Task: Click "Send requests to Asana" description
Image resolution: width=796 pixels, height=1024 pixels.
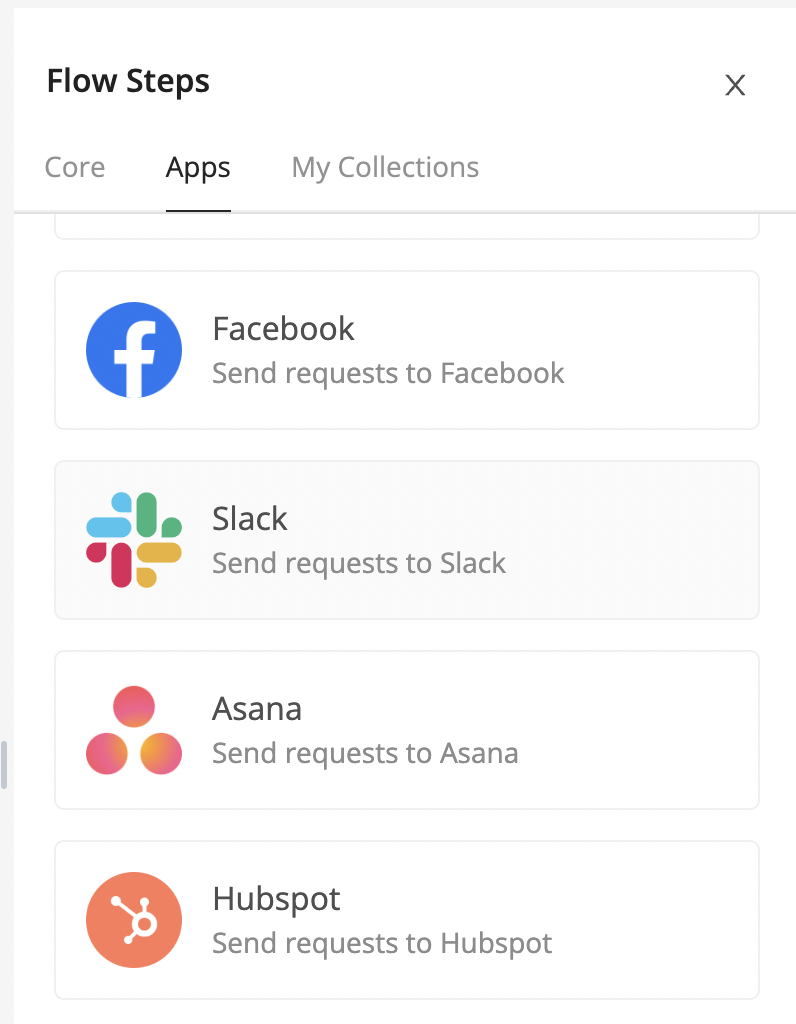Action: [365, 754]
